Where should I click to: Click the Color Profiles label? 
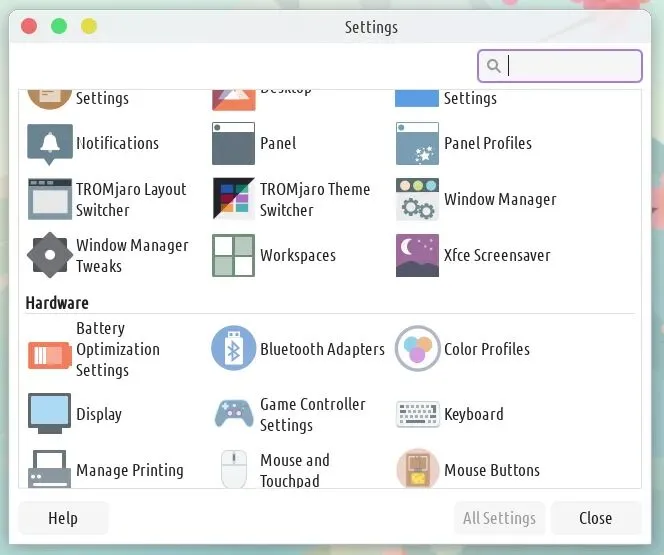point(487,349)
